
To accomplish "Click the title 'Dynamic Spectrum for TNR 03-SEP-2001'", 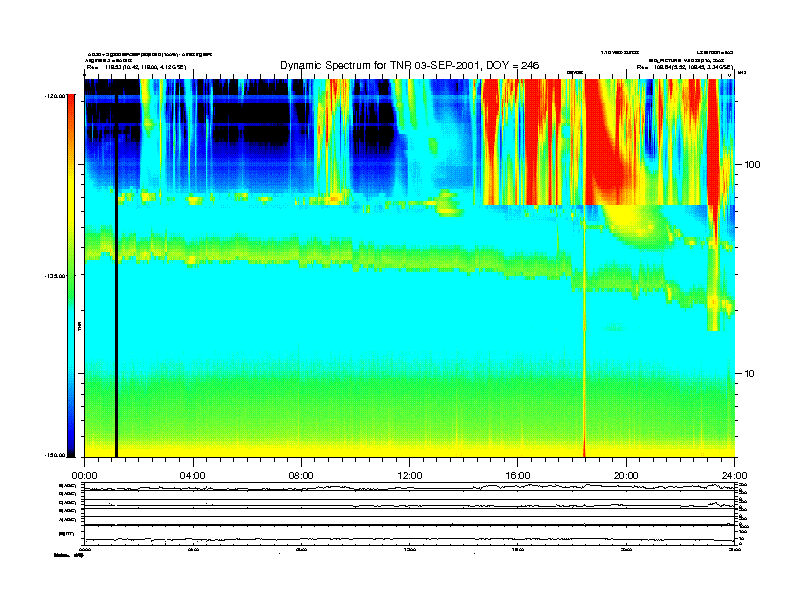I will point(410,65).
